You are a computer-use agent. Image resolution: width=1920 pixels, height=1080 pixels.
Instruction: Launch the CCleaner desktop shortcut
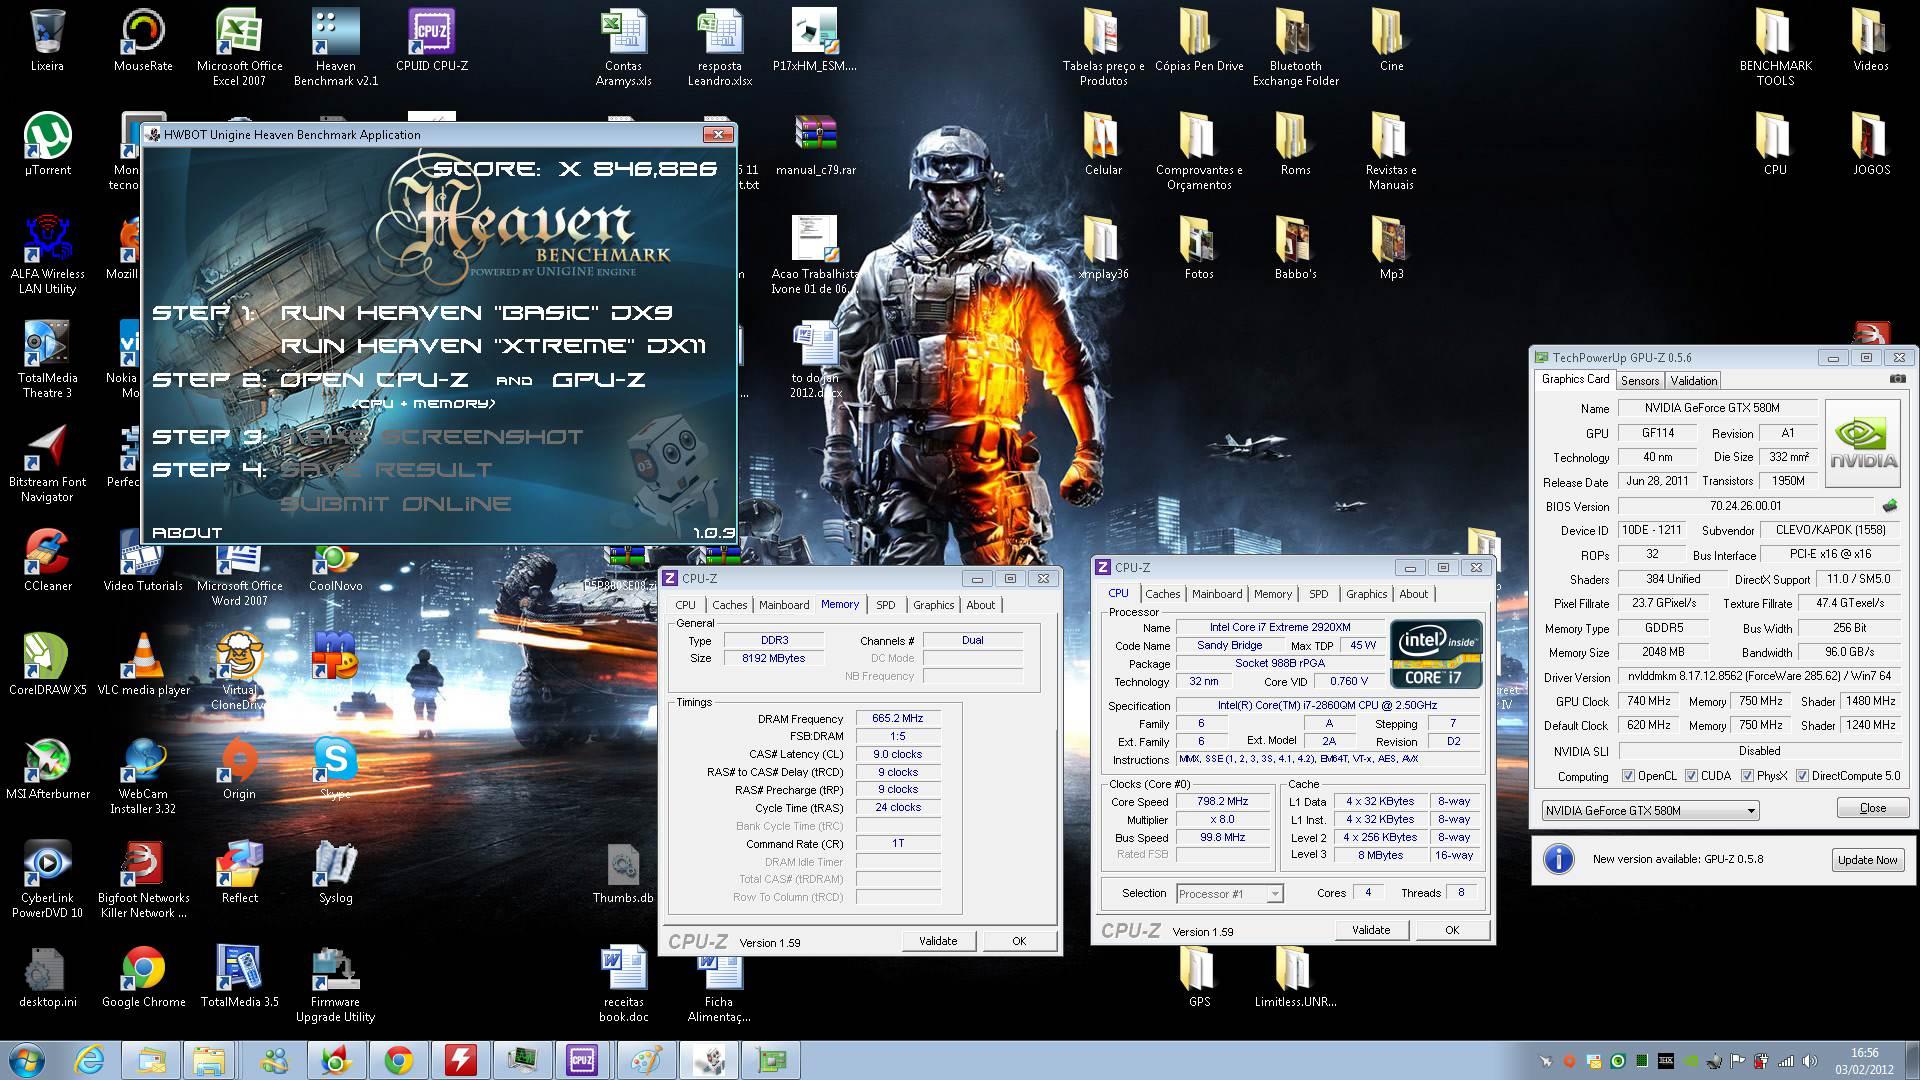(47, 560)
